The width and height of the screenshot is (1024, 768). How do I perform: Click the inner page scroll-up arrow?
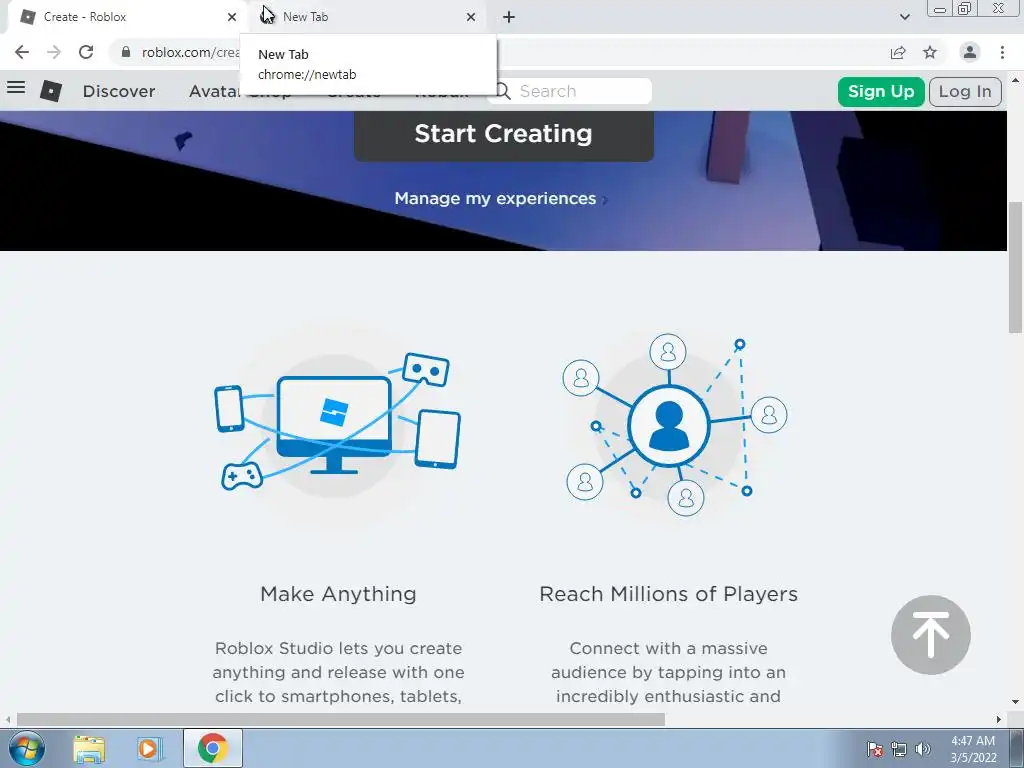click(1015, 80)
